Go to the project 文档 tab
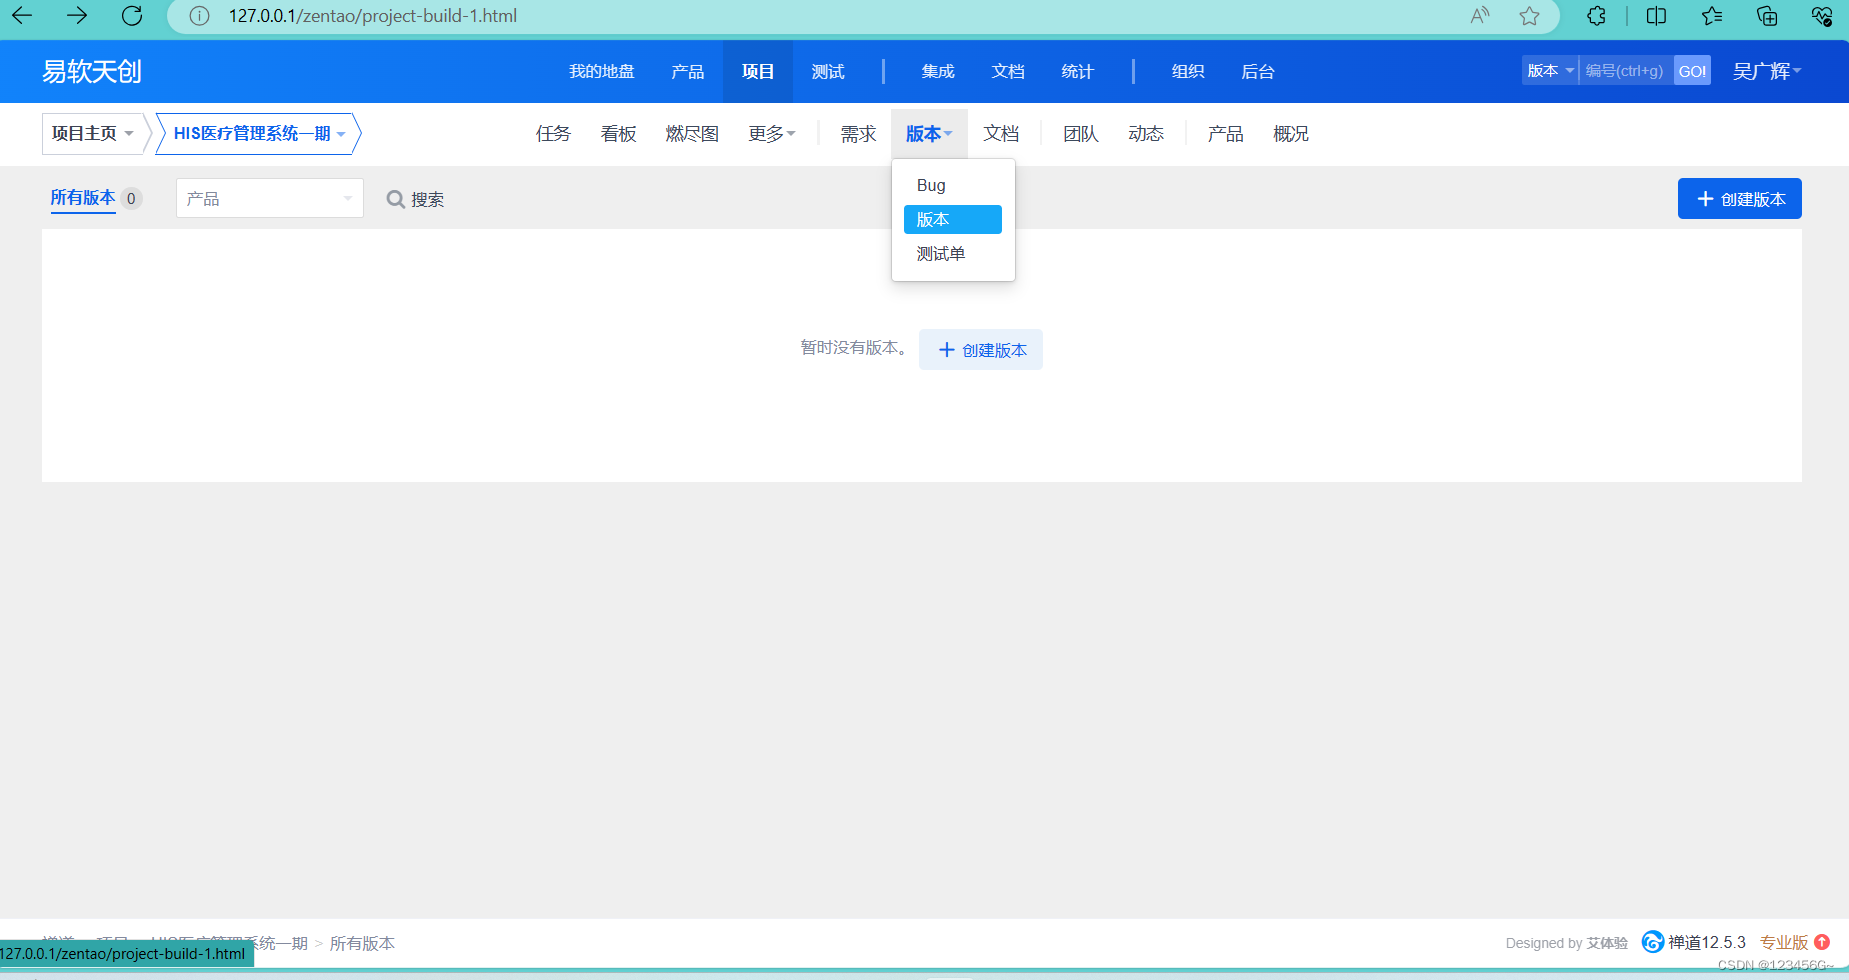This screenshot has width=1849, height=980. [x=1001, y=134]
